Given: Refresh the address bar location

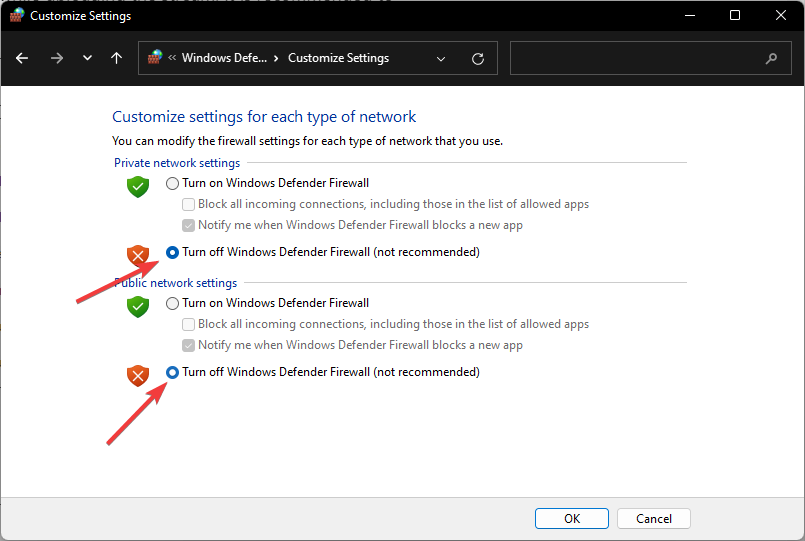Looking at the screenshot, I should (478, 59).
